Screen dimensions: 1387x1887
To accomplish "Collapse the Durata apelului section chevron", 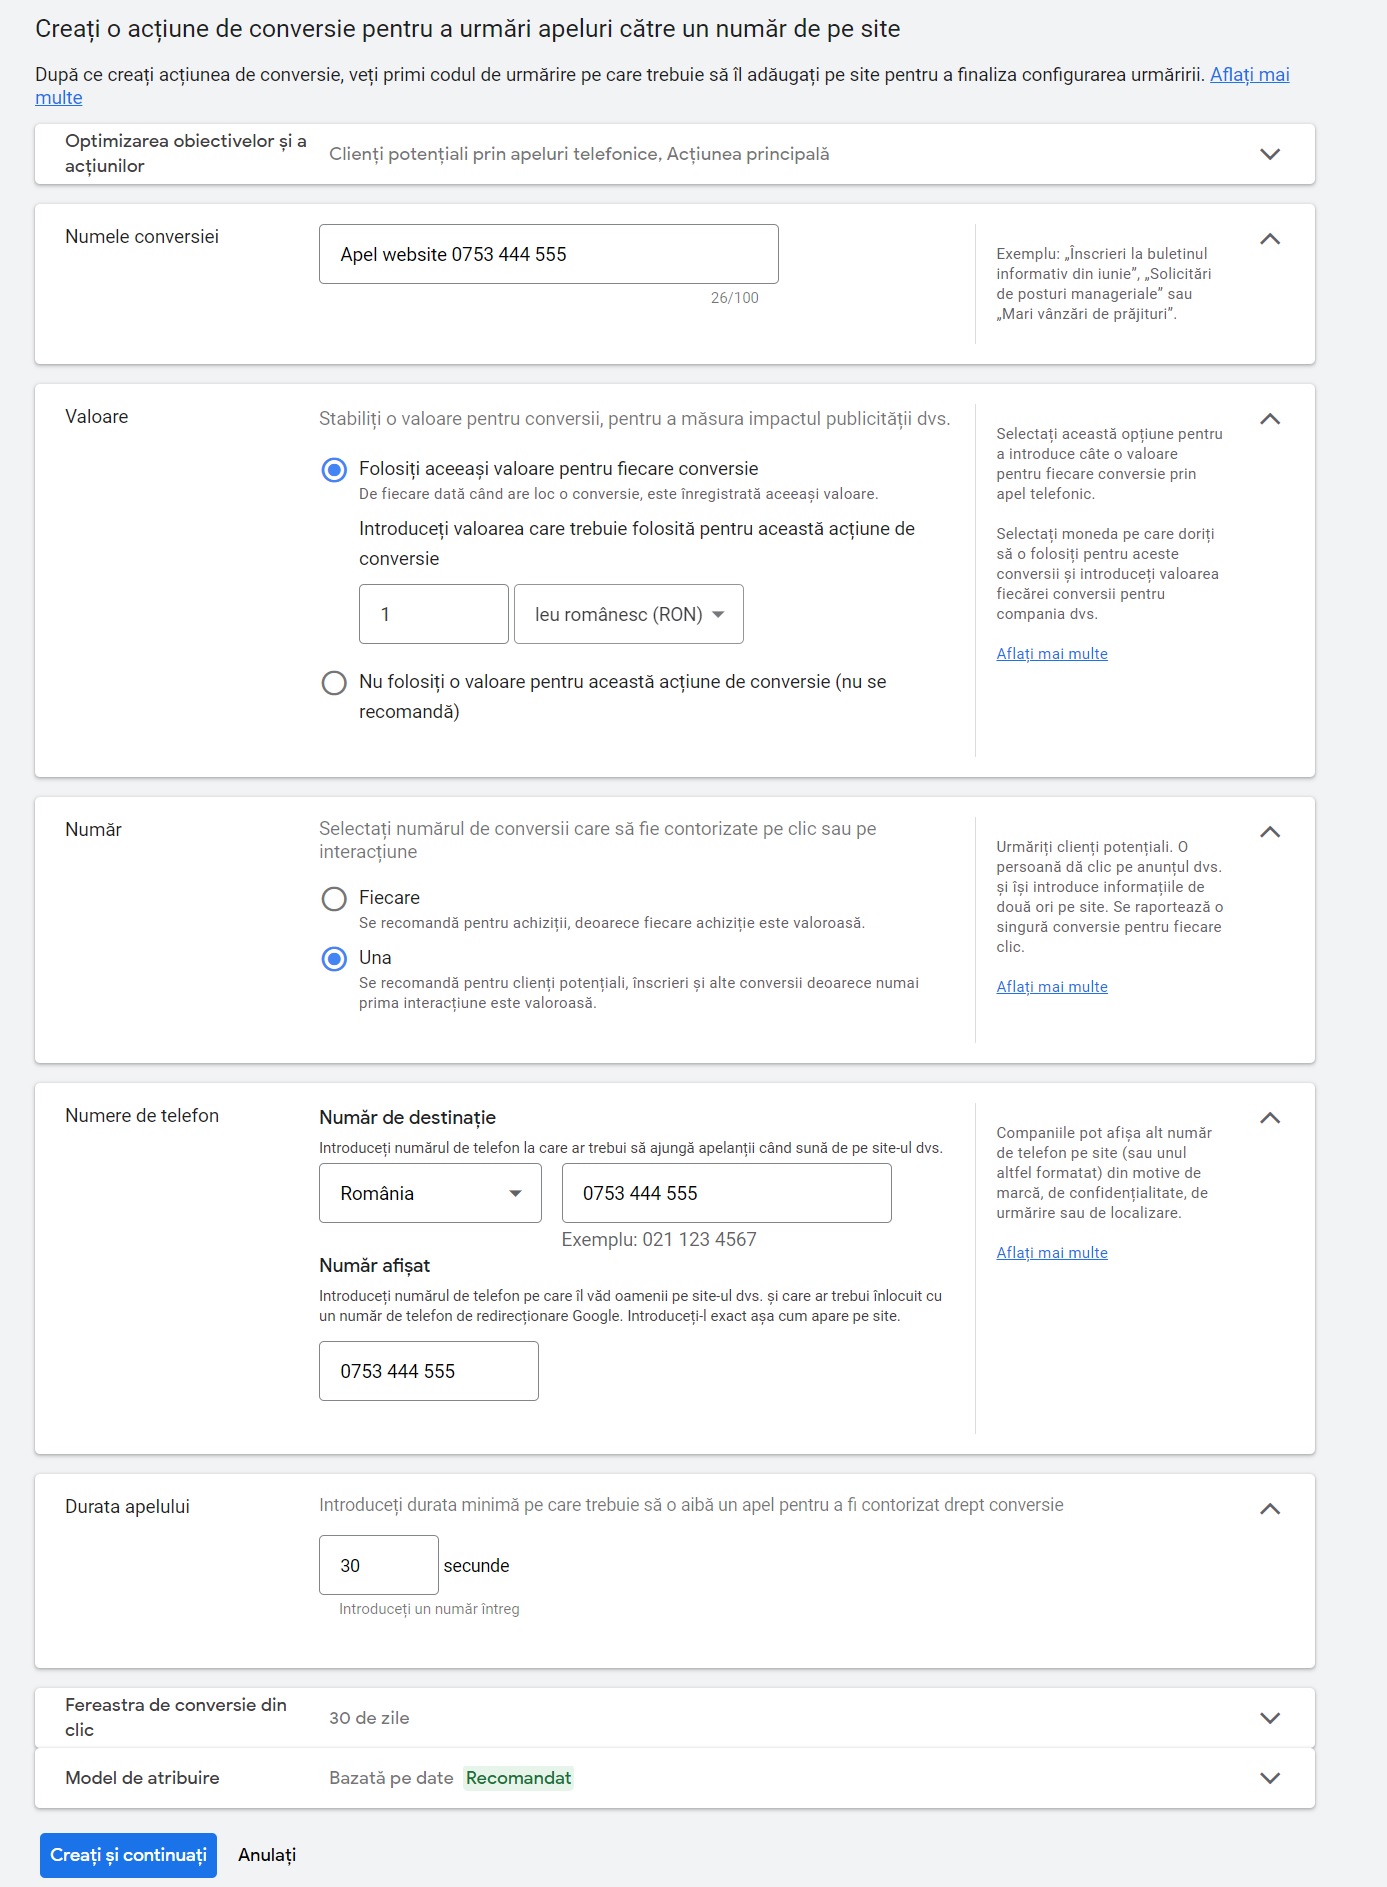I will click(x=1269, y=1509).
